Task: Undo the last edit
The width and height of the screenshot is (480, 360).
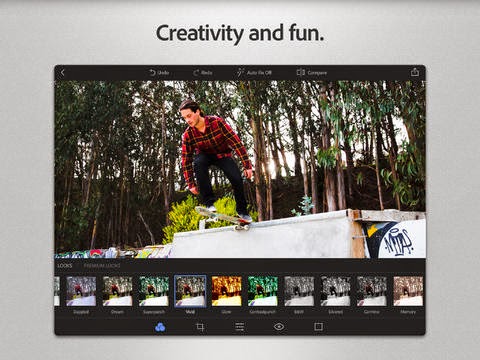Action: pyautogui.click(x=159, y=72)
